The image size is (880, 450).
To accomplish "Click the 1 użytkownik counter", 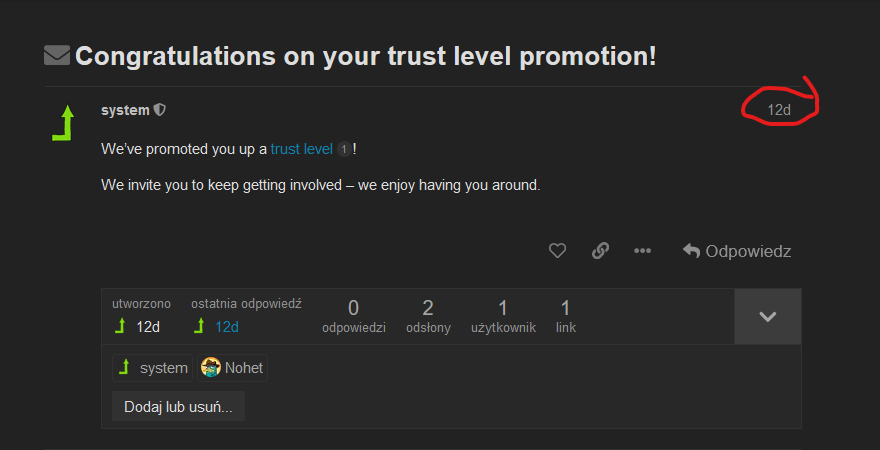I will tap(503, 315).
